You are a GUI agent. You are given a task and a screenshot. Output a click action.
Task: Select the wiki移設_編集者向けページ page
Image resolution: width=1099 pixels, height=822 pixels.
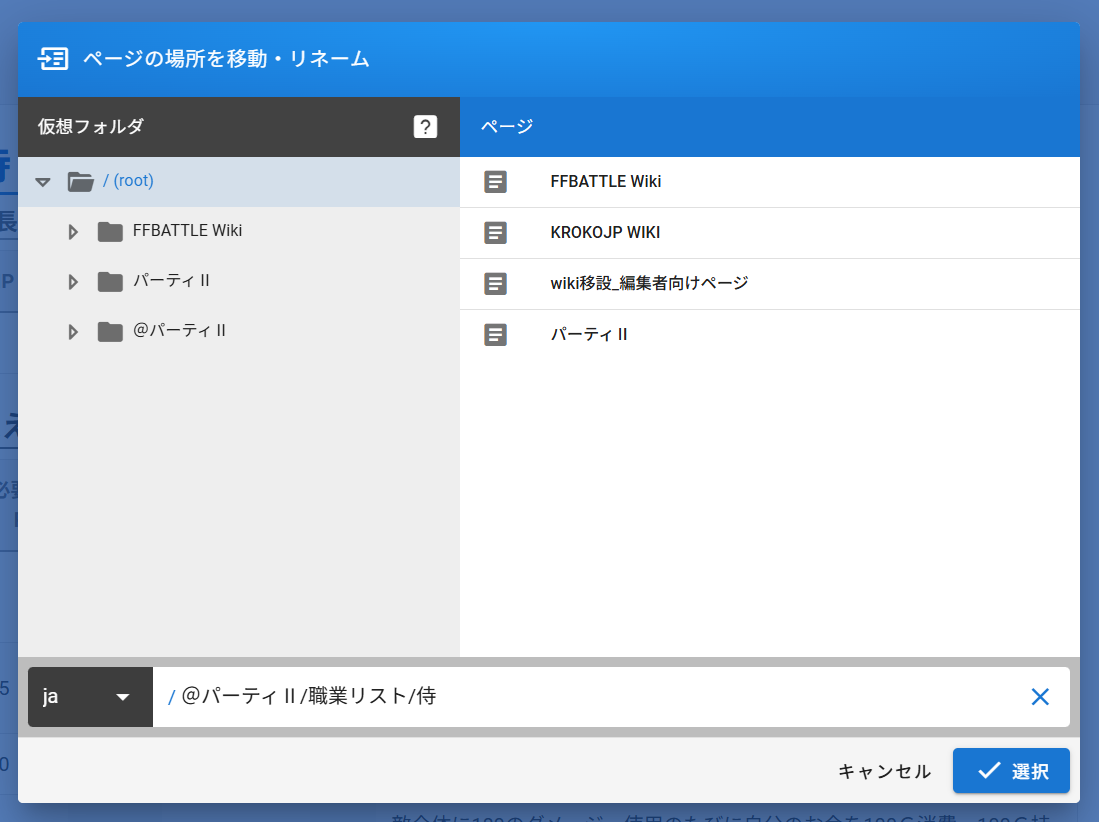[x=649, y=284]
